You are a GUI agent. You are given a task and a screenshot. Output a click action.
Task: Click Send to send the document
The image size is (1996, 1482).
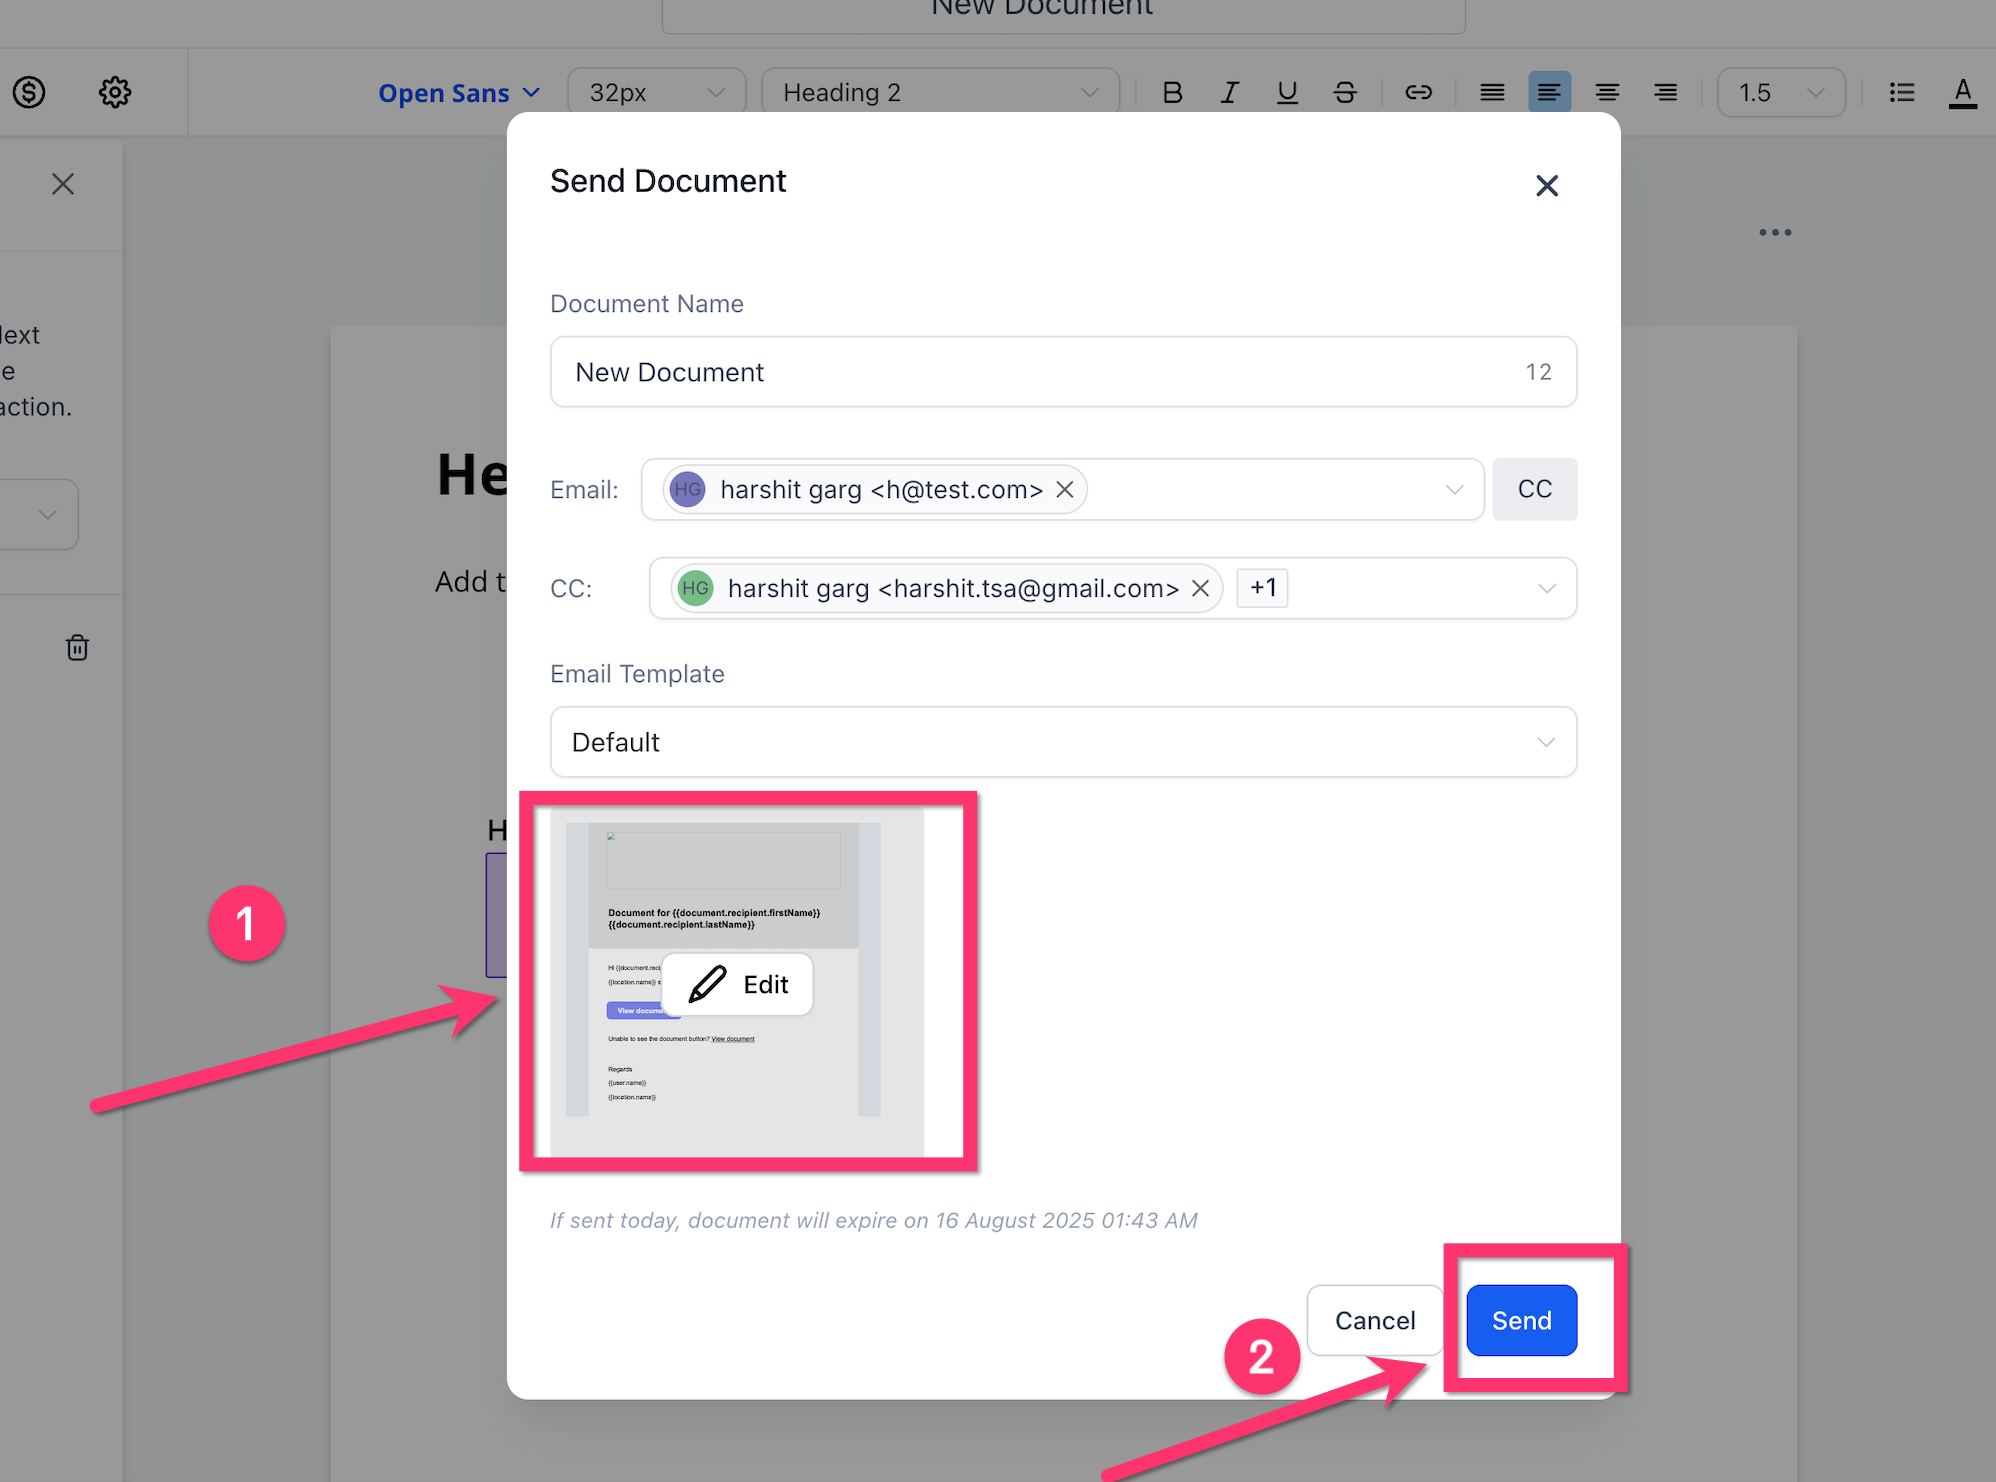tap(1520, 1320)
